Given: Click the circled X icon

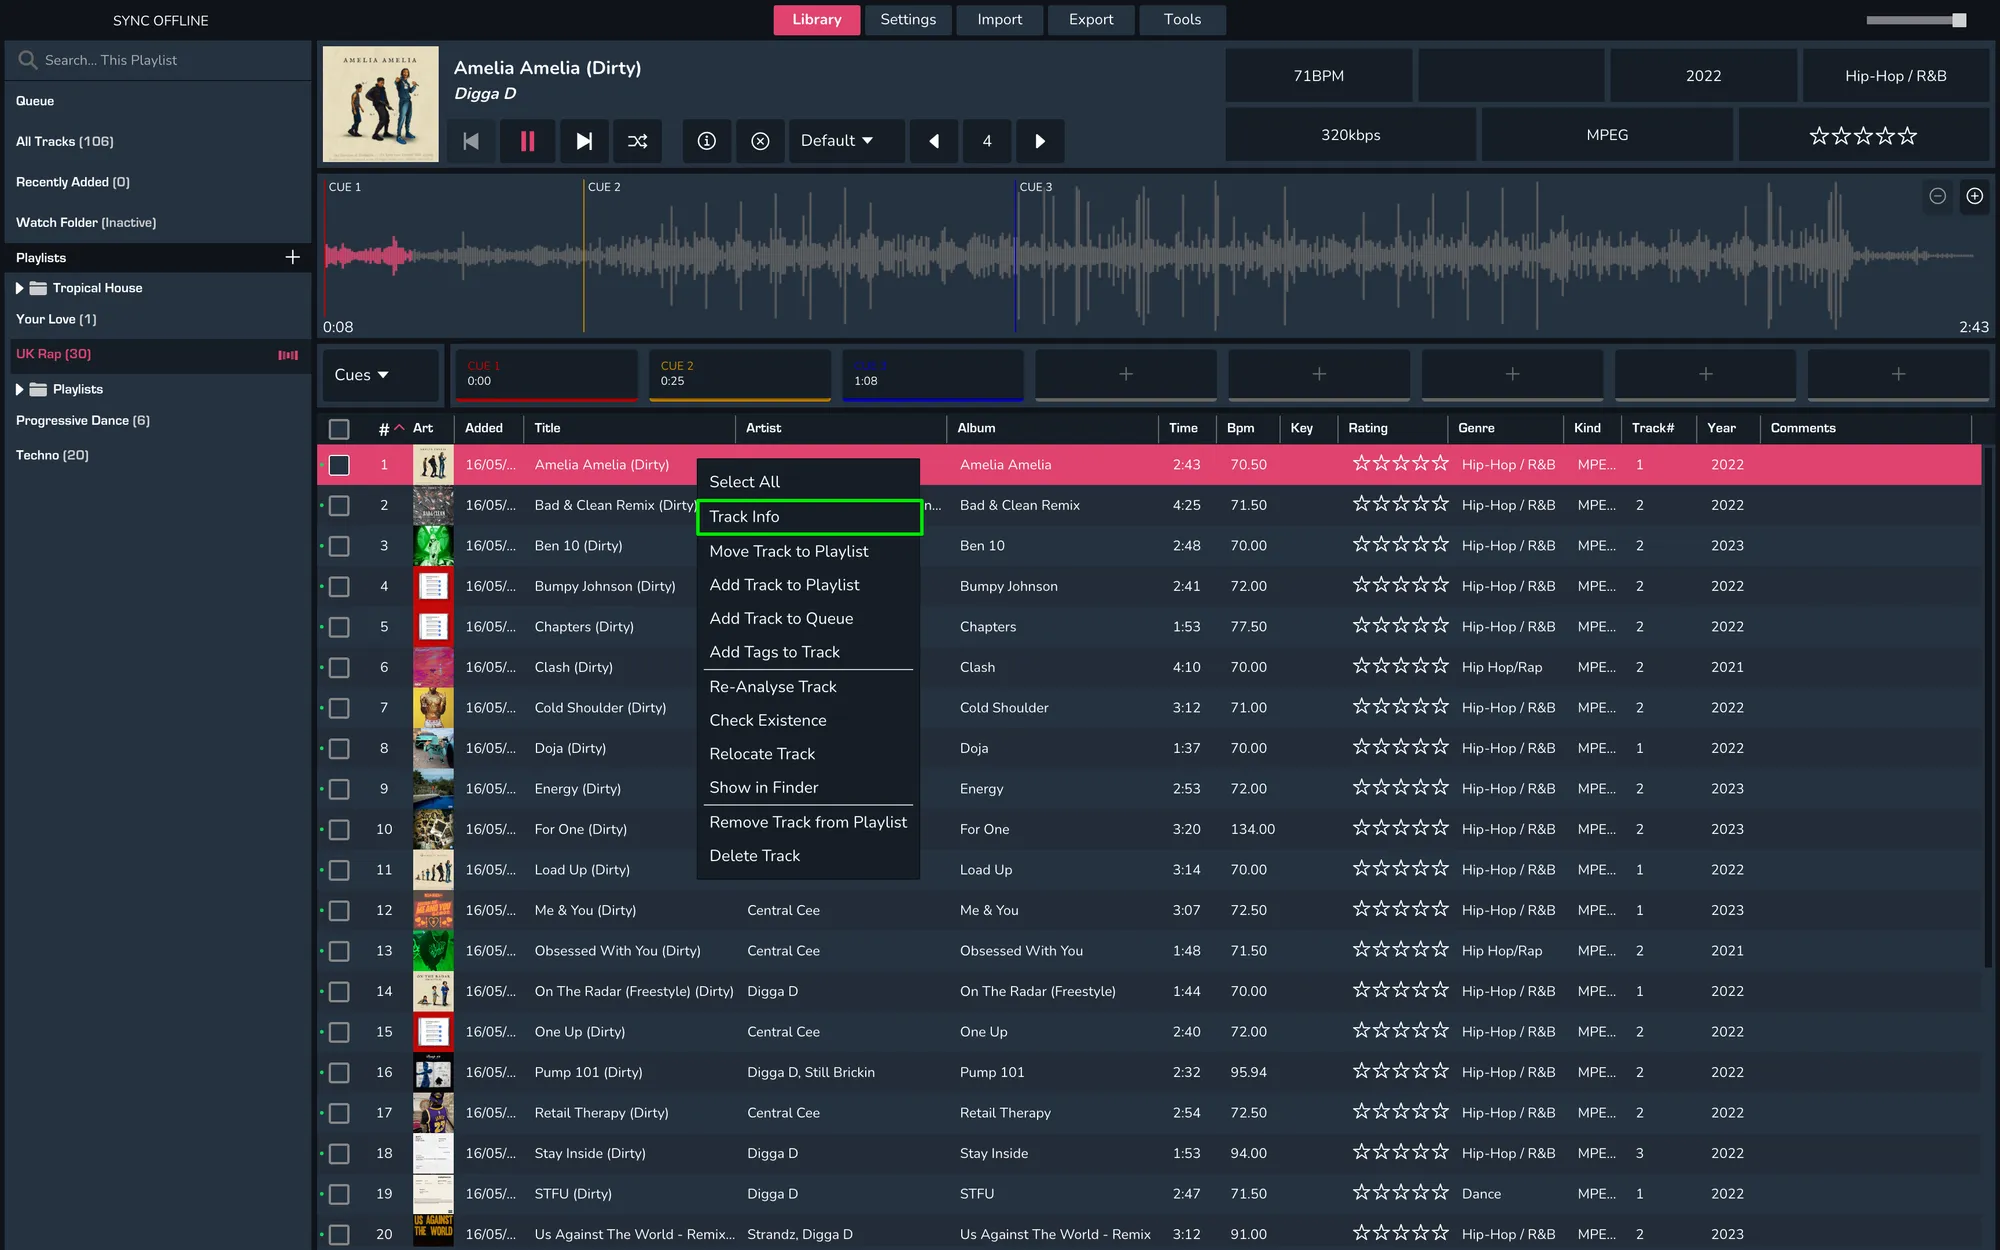Looking at the screenshot, I should coord(760,141).
